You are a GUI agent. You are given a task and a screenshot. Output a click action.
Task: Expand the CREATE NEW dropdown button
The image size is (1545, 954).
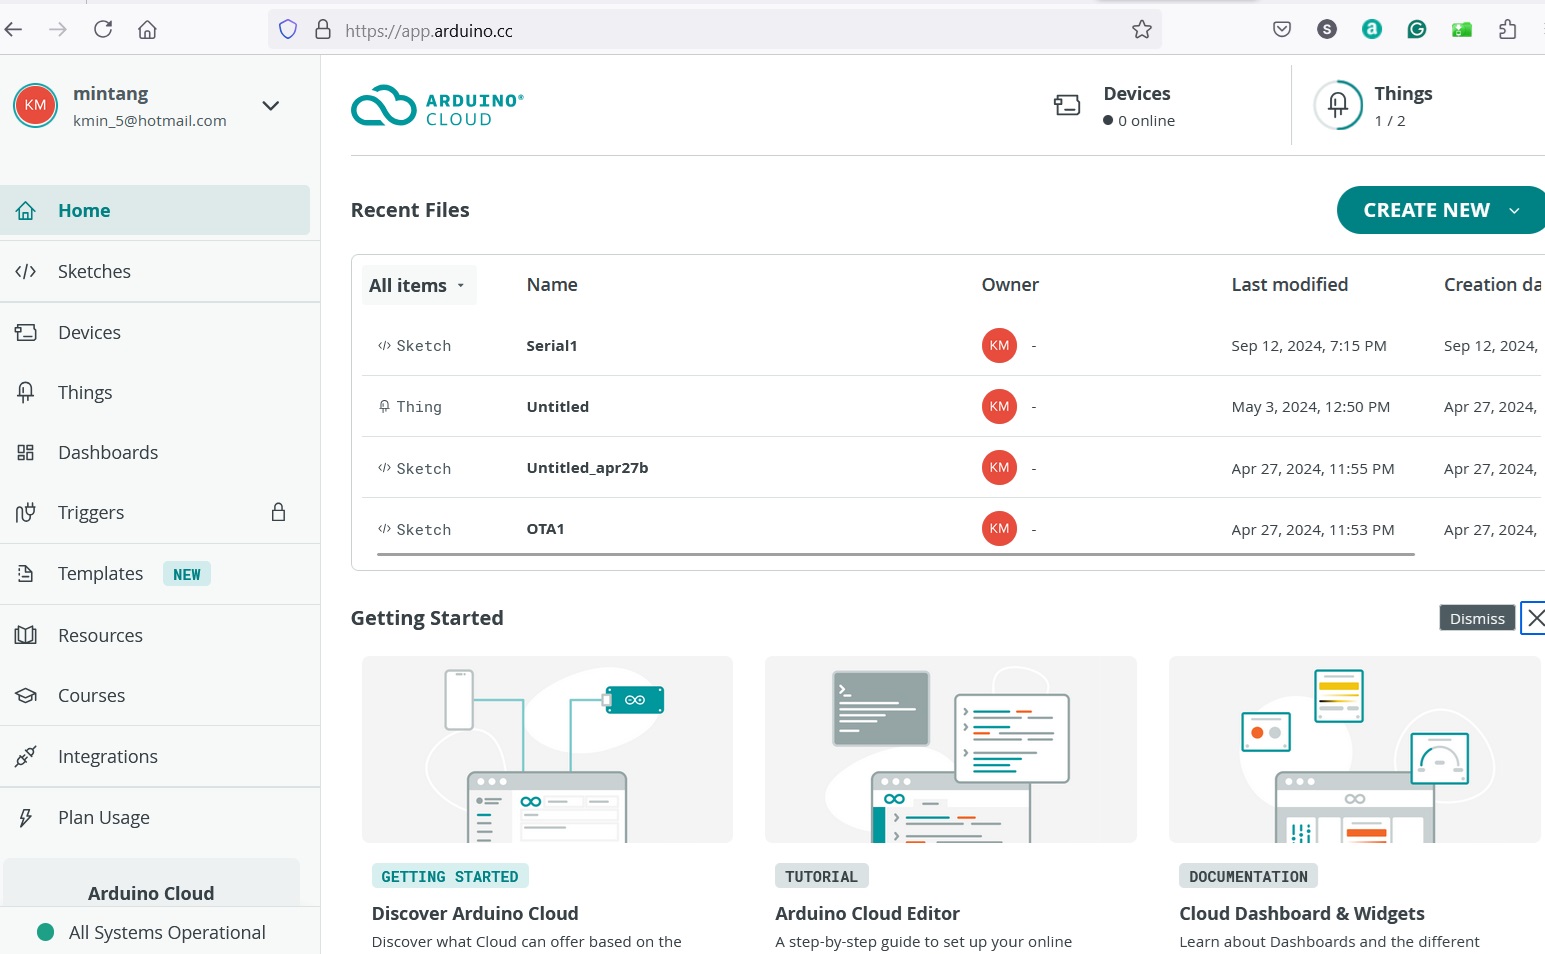point(1440,210)
